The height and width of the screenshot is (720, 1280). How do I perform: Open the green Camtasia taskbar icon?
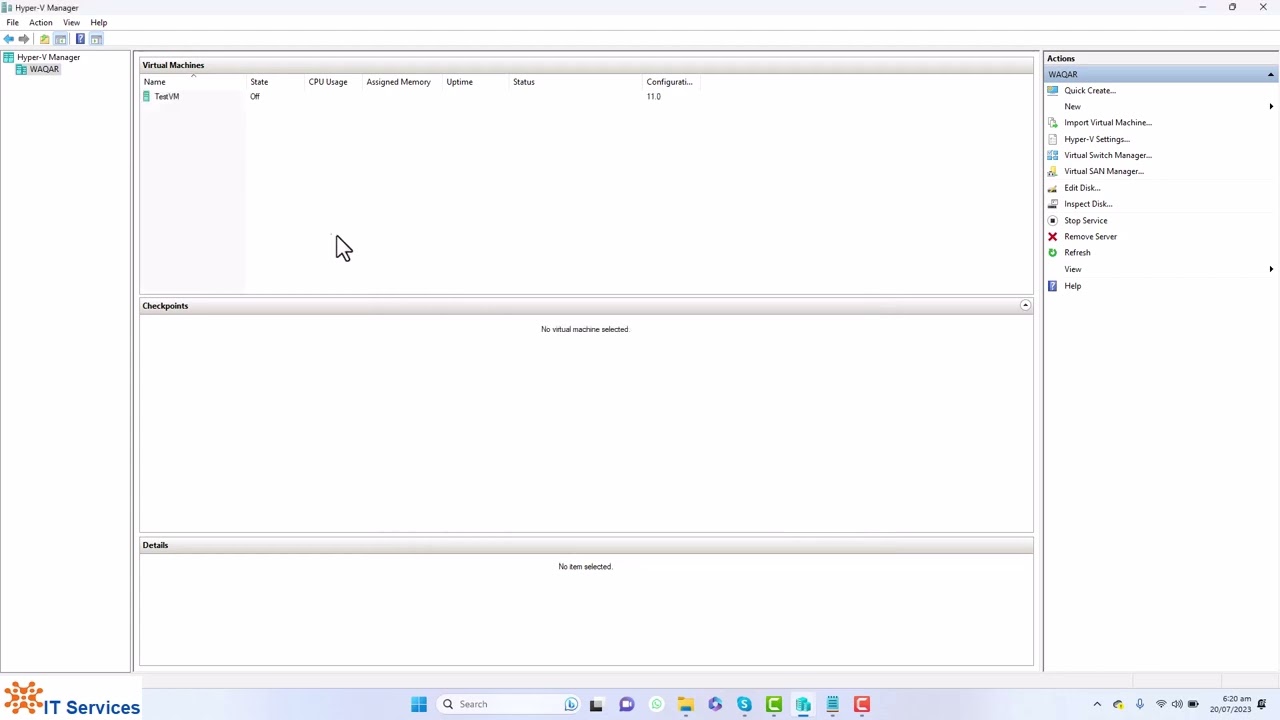(x=773, y=704)
